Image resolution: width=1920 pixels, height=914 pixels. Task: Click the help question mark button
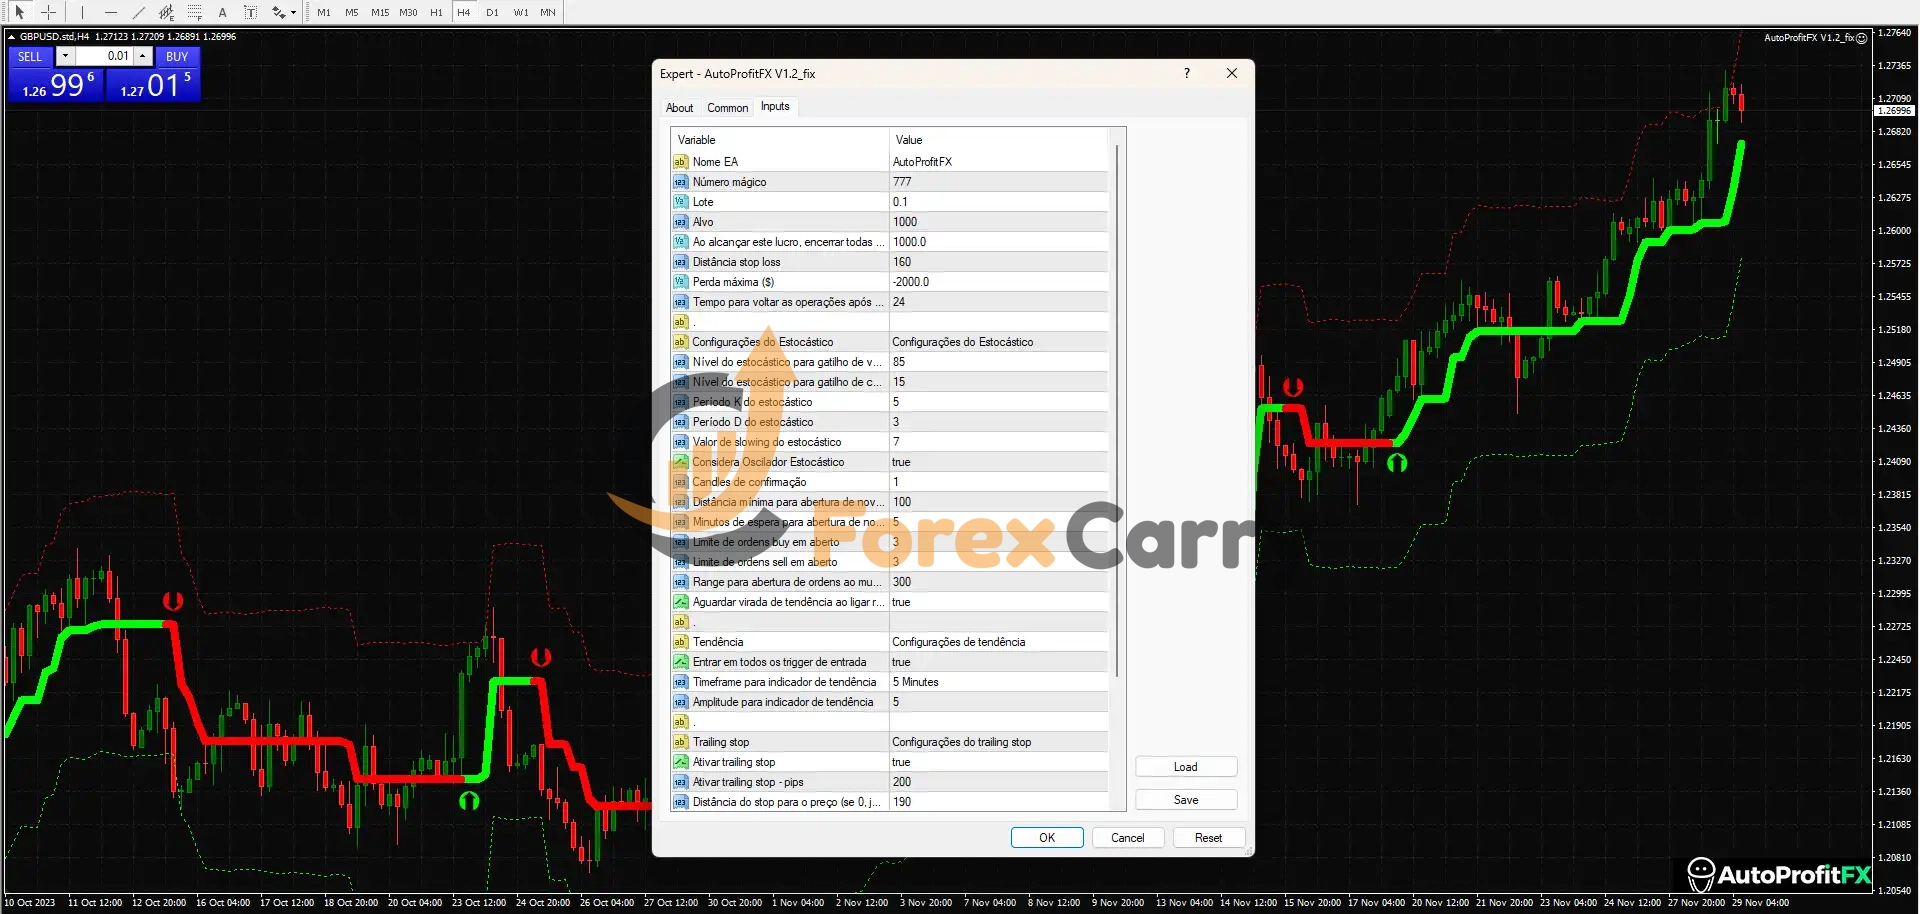pos(1187,73)
